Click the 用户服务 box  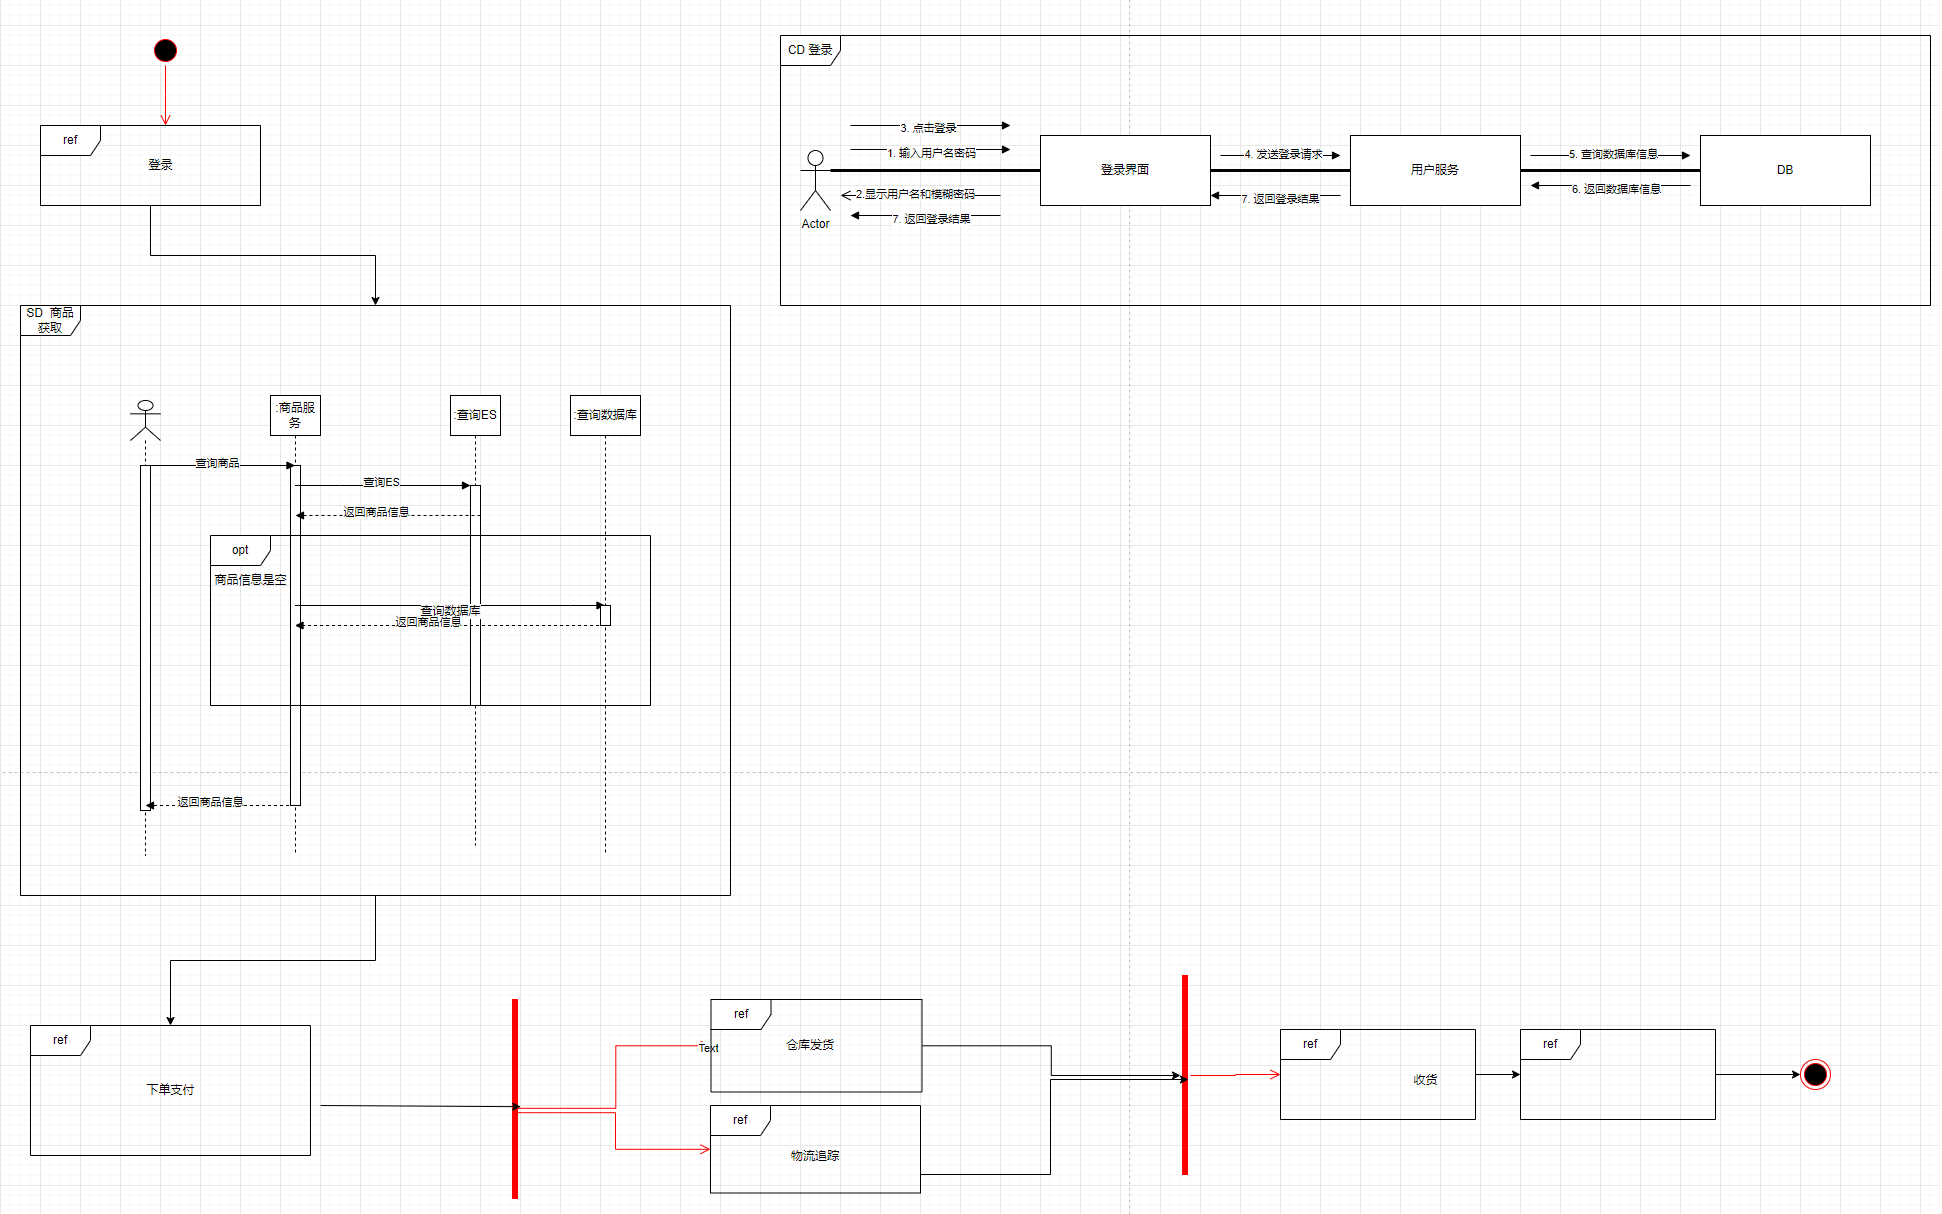[1435, 170]
